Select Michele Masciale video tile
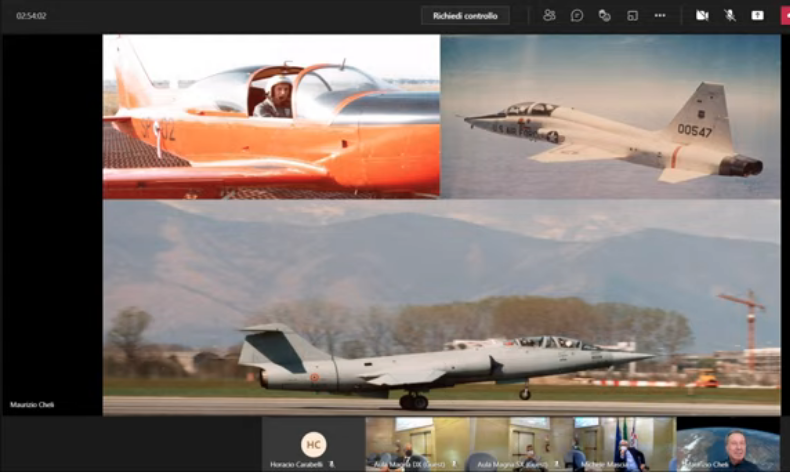Image resolution: width=790 pixels, height=473 pixels. (x=622, y=444)
